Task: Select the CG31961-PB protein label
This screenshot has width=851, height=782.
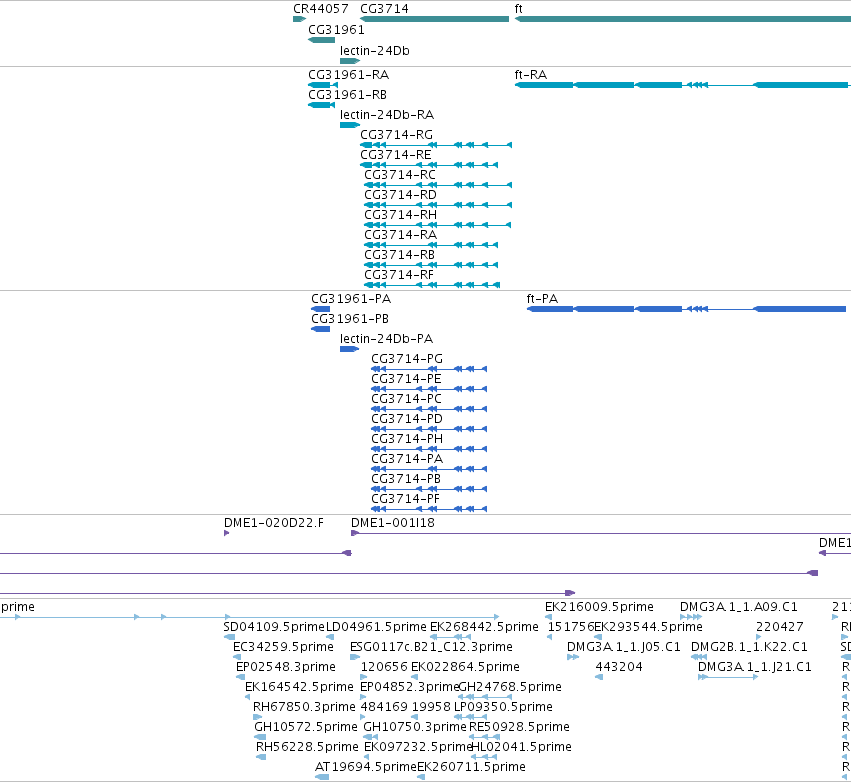Action: pyautogui.click(x=350, y=319)
